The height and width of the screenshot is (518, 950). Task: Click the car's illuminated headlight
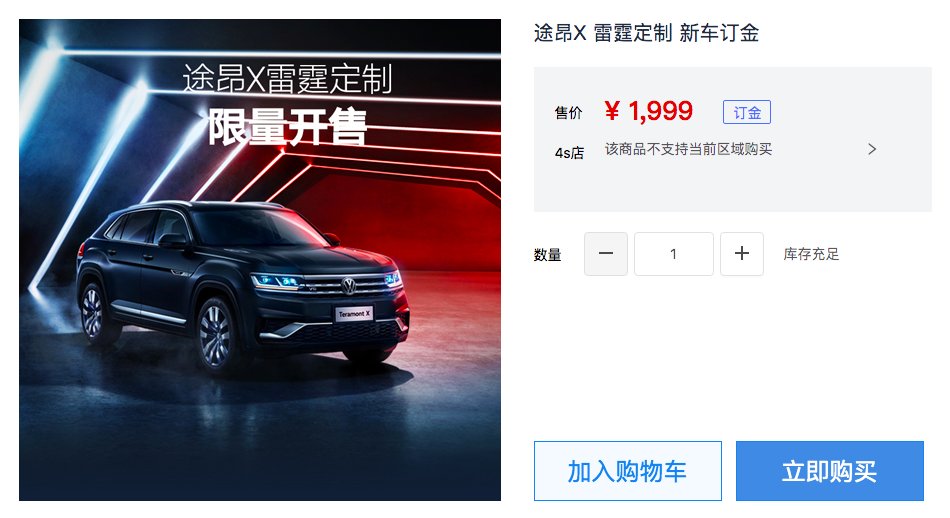276,281
